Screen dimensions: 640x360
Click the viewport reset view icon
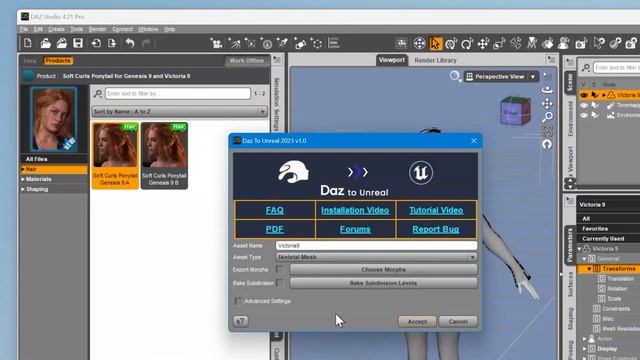[x=547, y=144]
